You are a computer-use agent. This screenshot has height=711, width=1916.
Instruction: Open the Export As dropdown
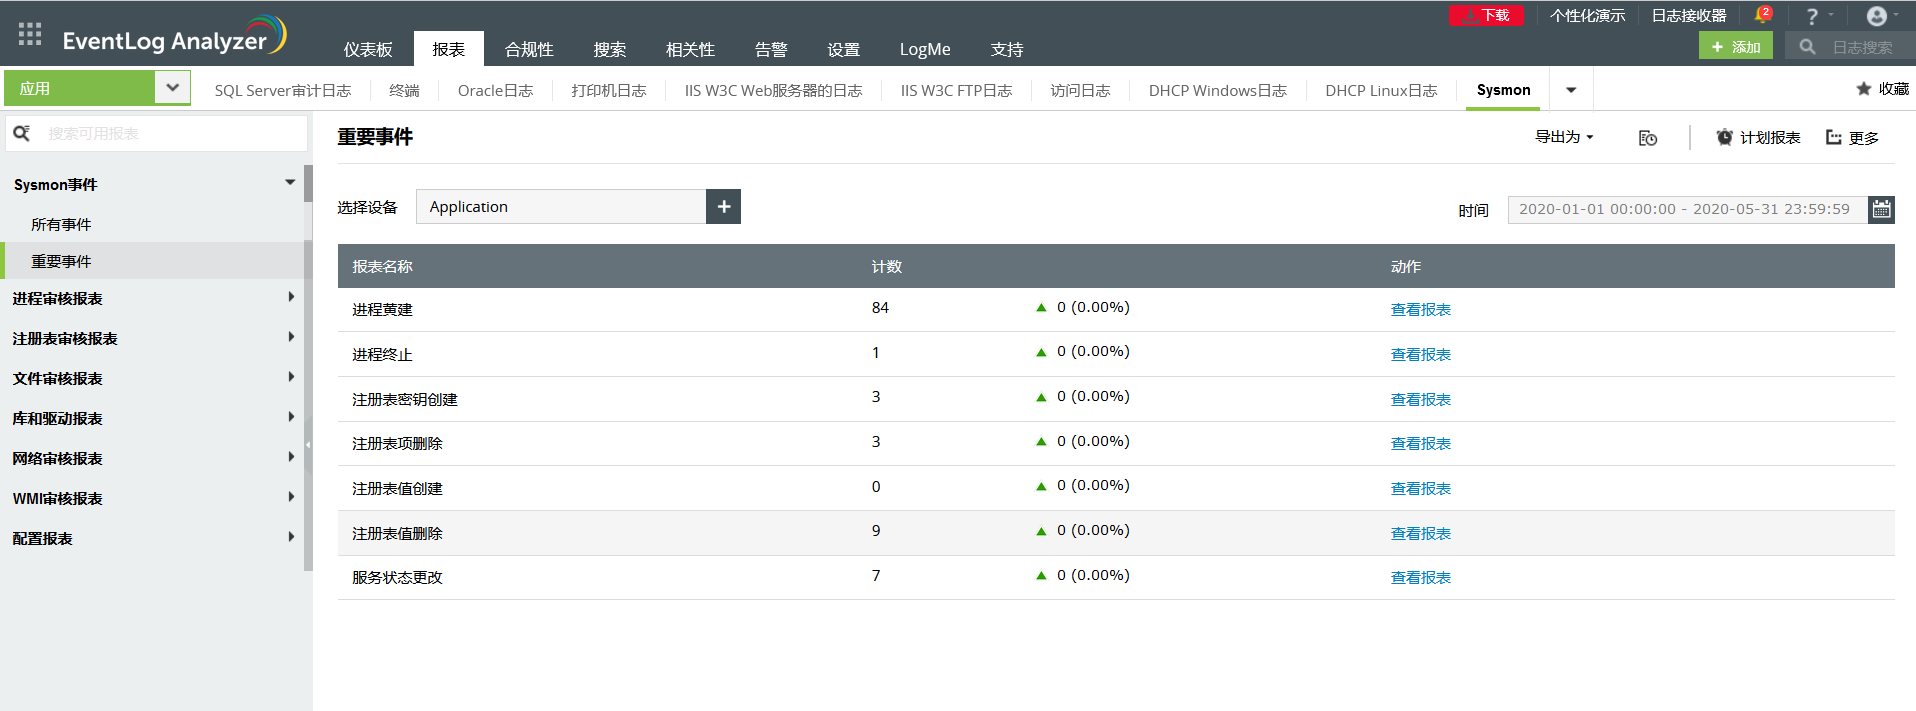click(x=1565, y=137)
